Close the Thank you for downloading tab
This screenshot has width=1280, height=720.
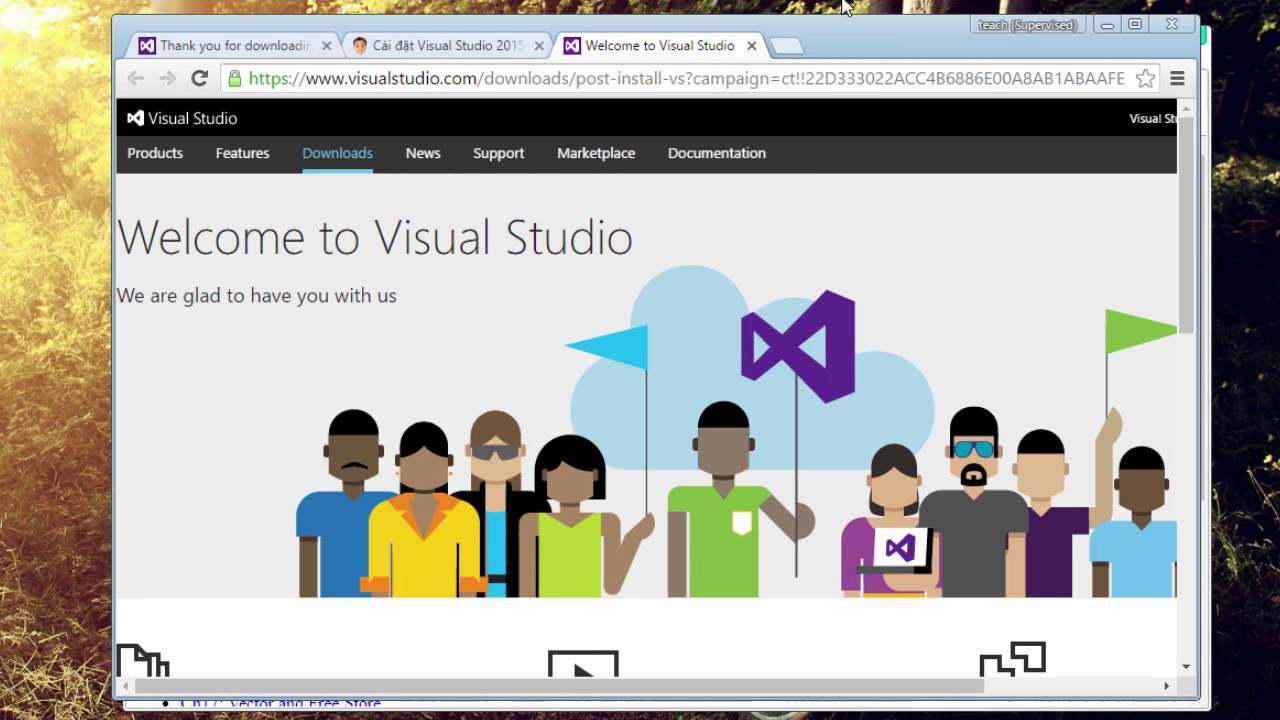327,46
